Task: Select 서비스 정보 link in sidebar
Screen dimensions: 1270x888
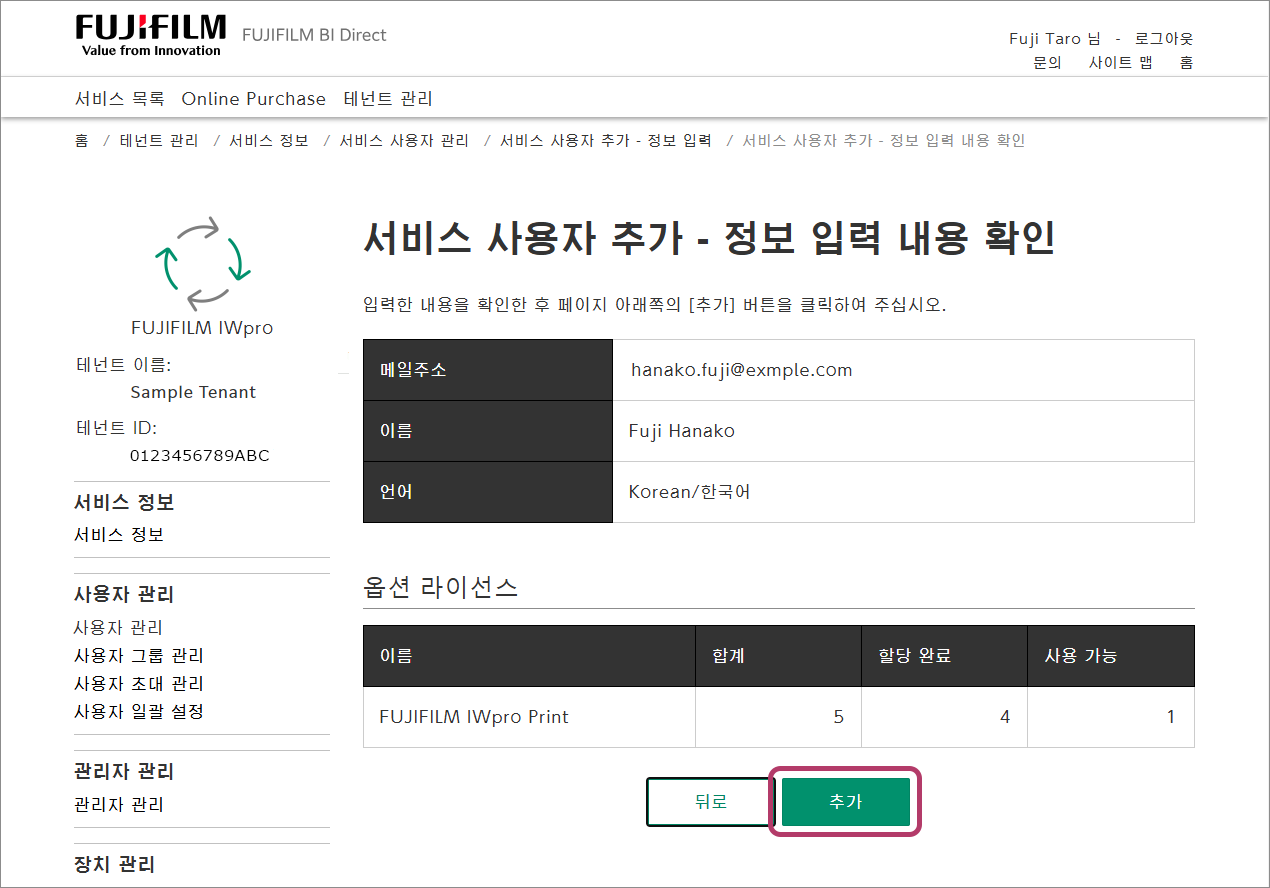Action: [119, 535]
